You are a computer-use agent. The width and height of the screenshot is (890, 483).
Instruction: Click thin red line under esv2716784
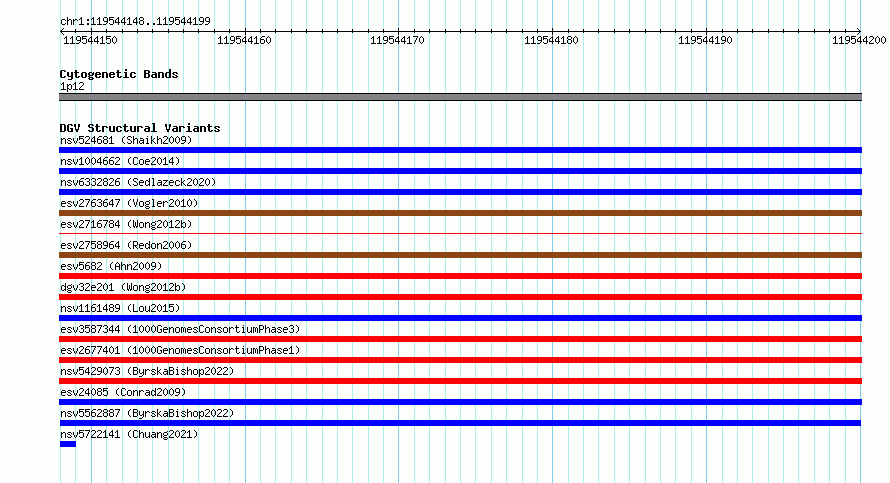point(460,233)
